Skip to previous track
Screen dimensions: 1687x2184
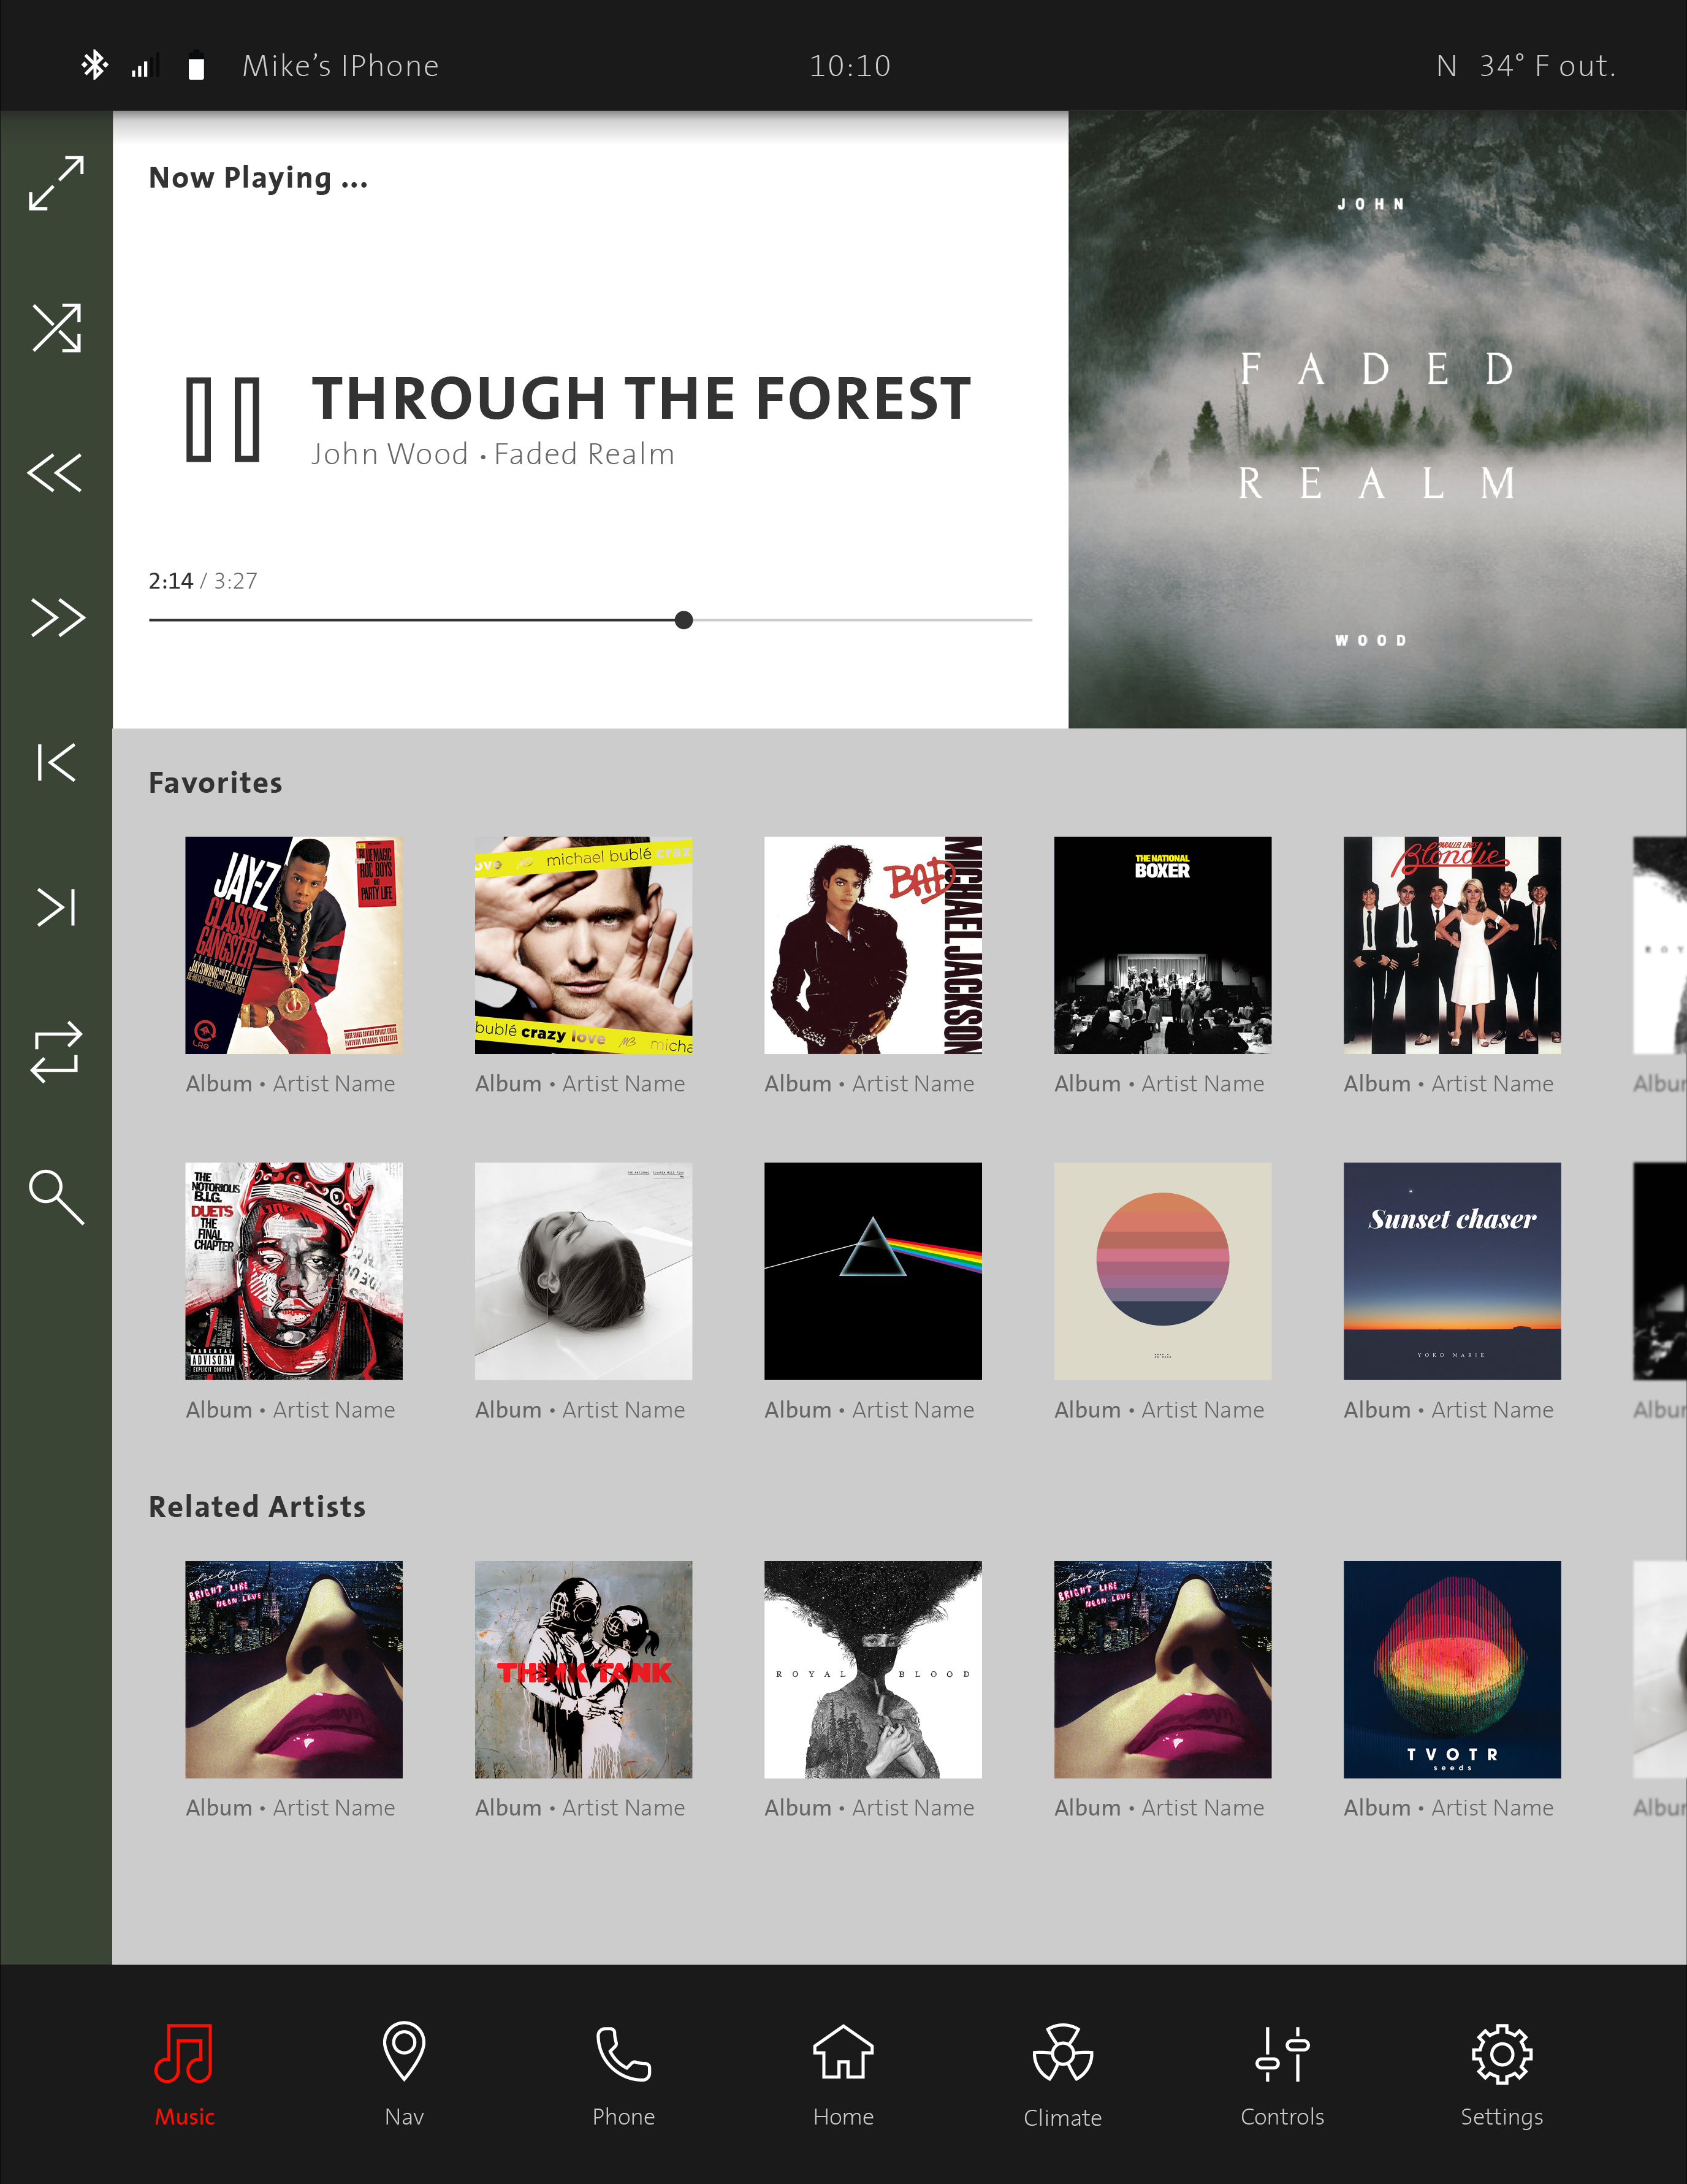click(x=56, y=763)
